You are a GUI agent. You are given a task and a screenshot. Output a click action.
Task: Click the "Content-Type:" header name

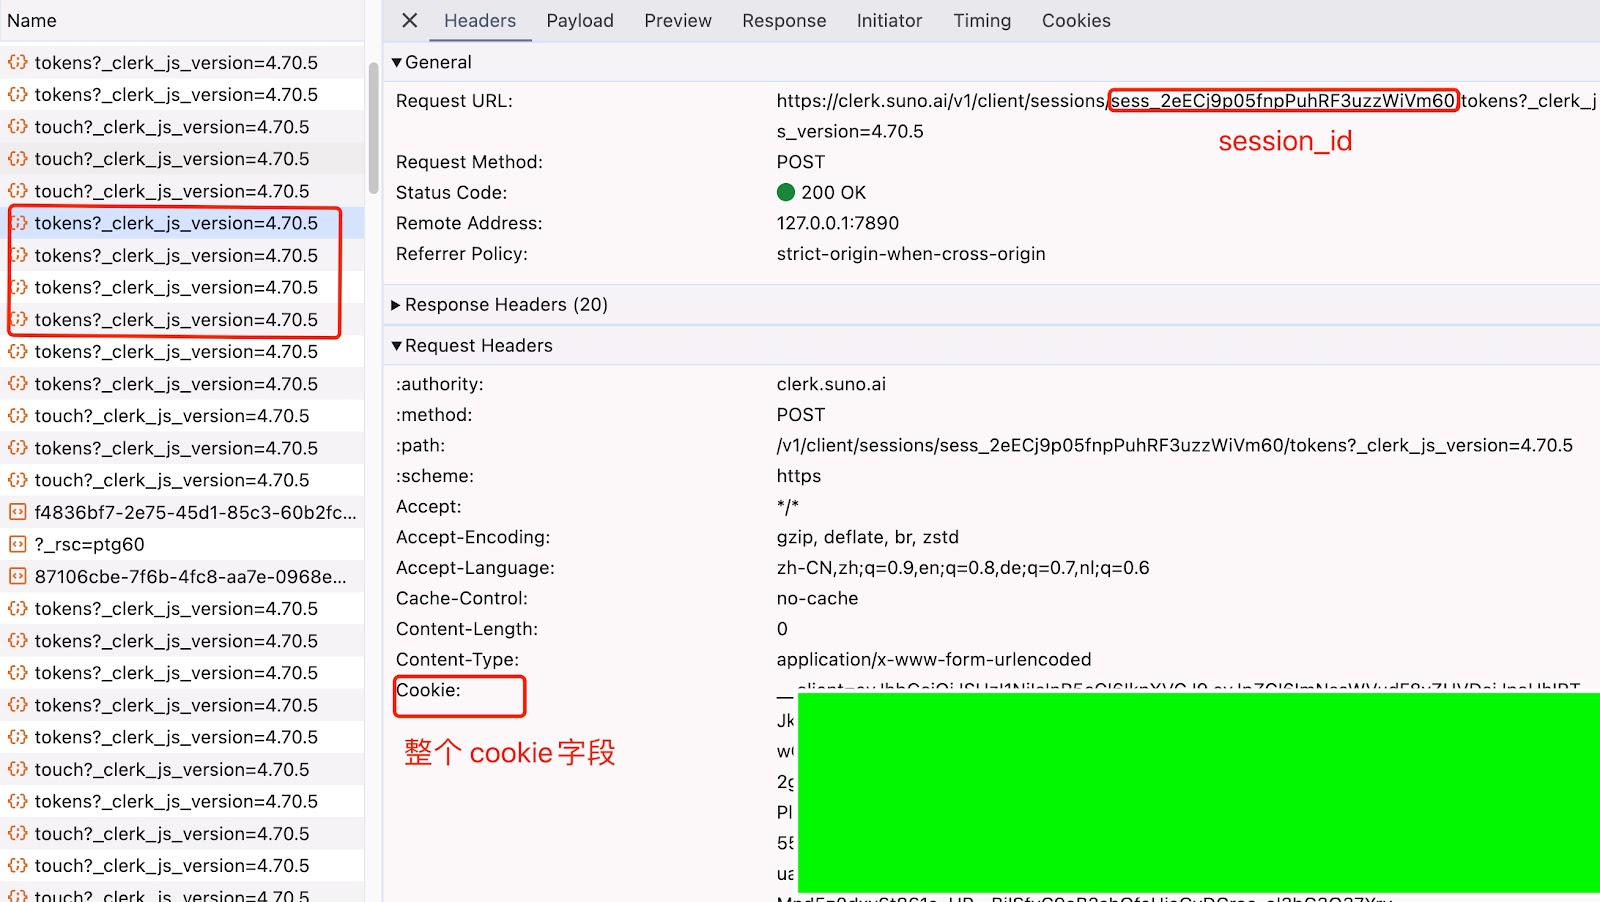458,660
